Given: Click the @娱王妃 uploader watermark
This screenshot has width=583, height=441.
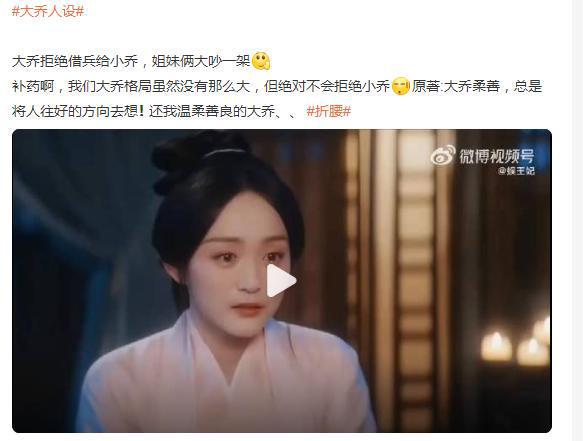Looking at the screenshot, I should click(516, 171).
